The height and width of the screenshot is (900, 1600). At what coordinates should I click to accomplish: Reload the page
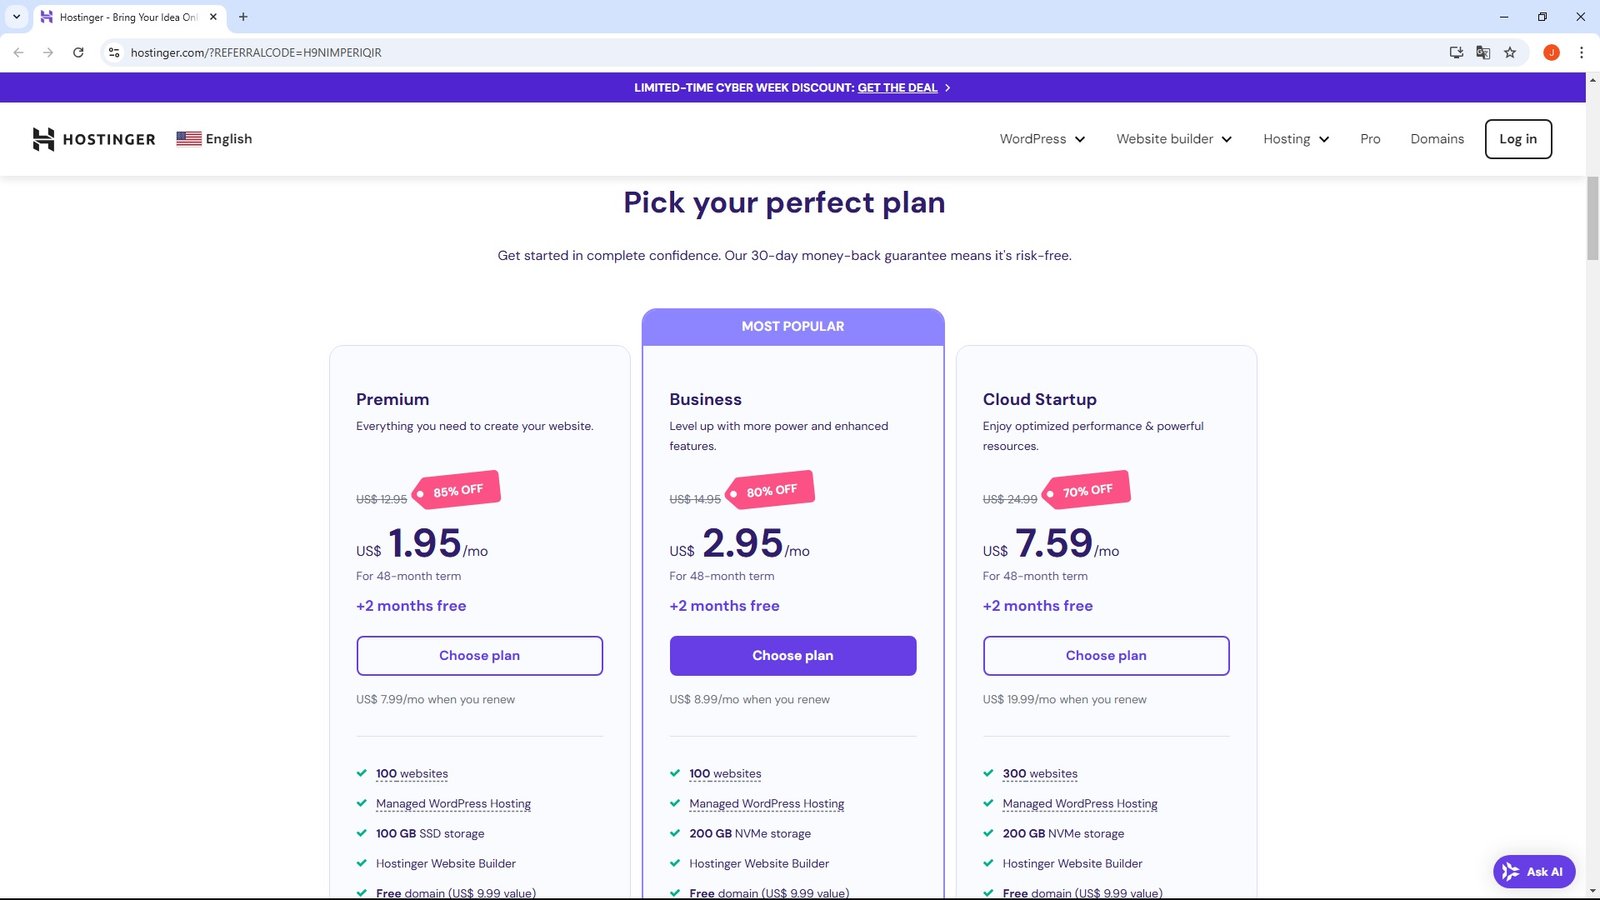tap(78, 53)
